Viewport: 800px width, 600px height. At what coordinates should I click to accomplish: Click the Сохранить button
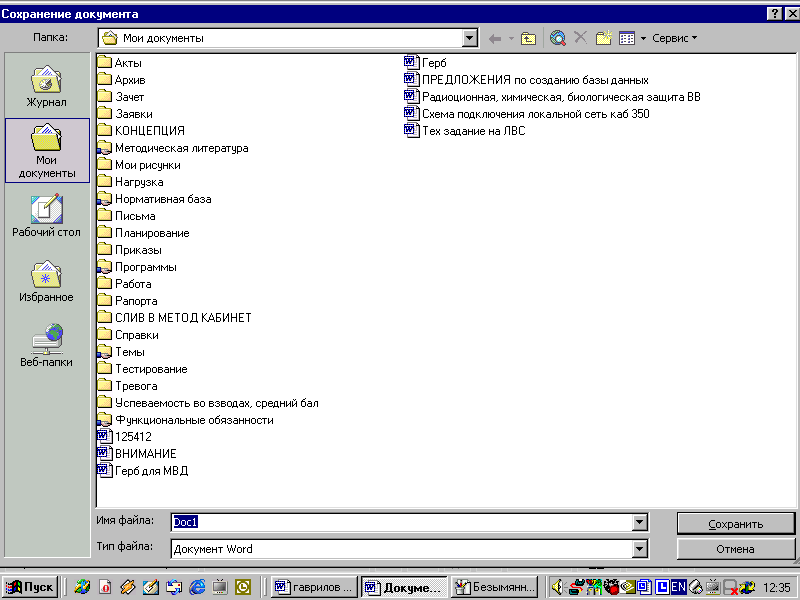[x=735, y=524]
